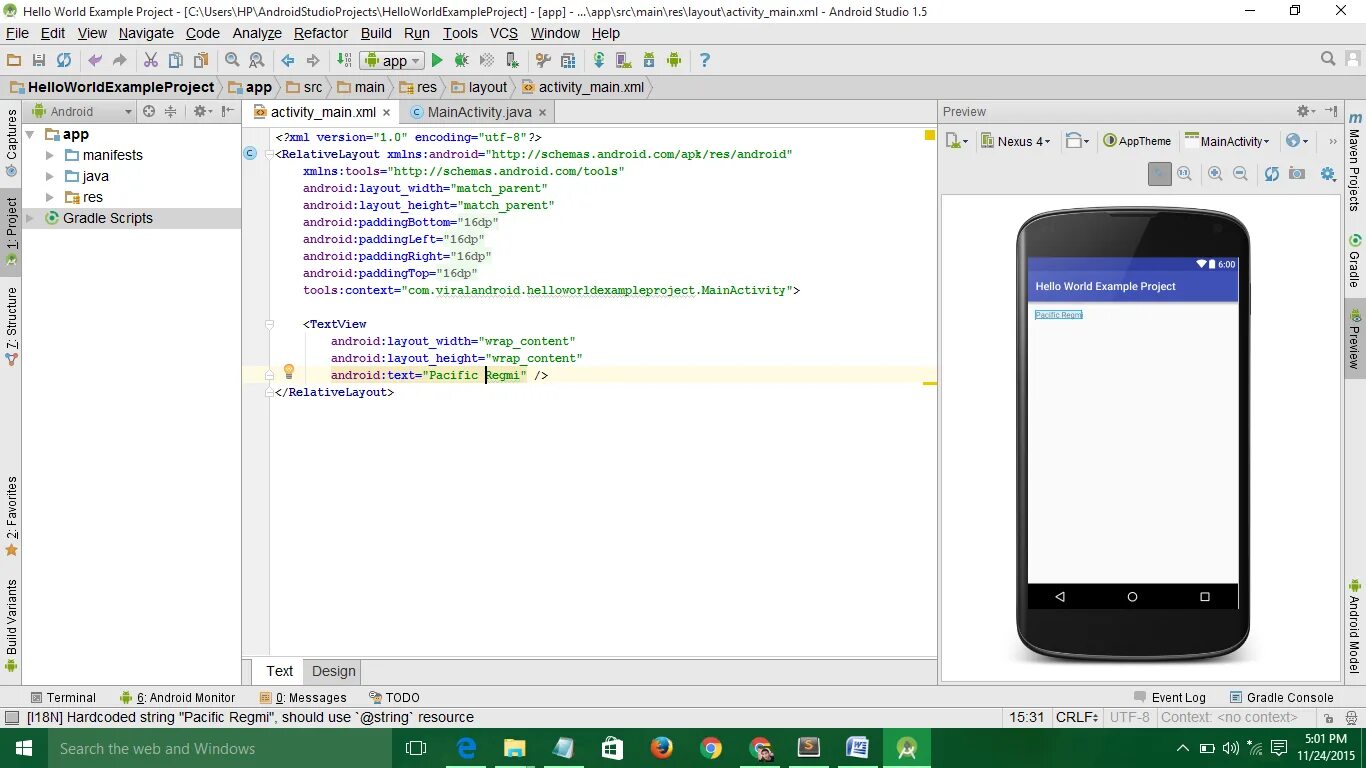Run the app with the green play icon

(x=437, y=60)
